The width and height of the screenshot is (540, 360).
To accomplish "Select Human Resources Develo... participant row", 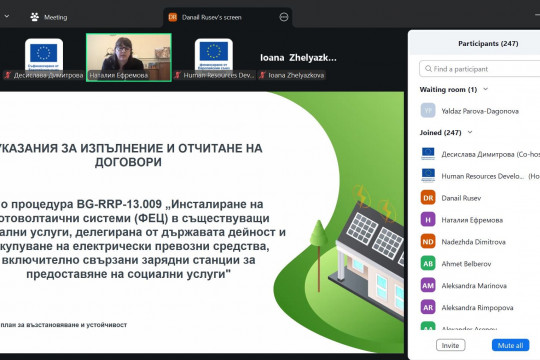I will pos(479,176).
